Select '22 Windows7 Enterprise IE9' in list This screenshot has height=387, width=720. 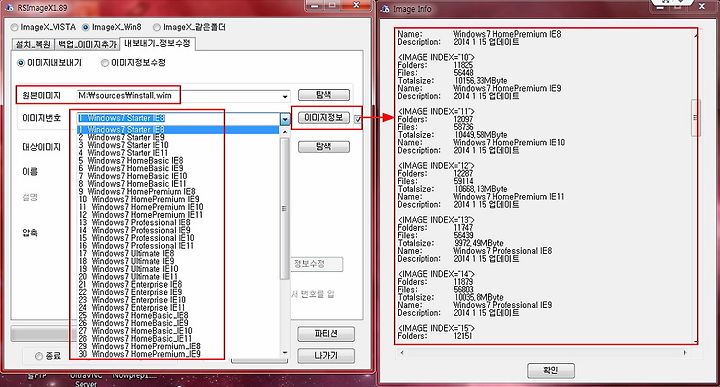[x=178, y=292]
